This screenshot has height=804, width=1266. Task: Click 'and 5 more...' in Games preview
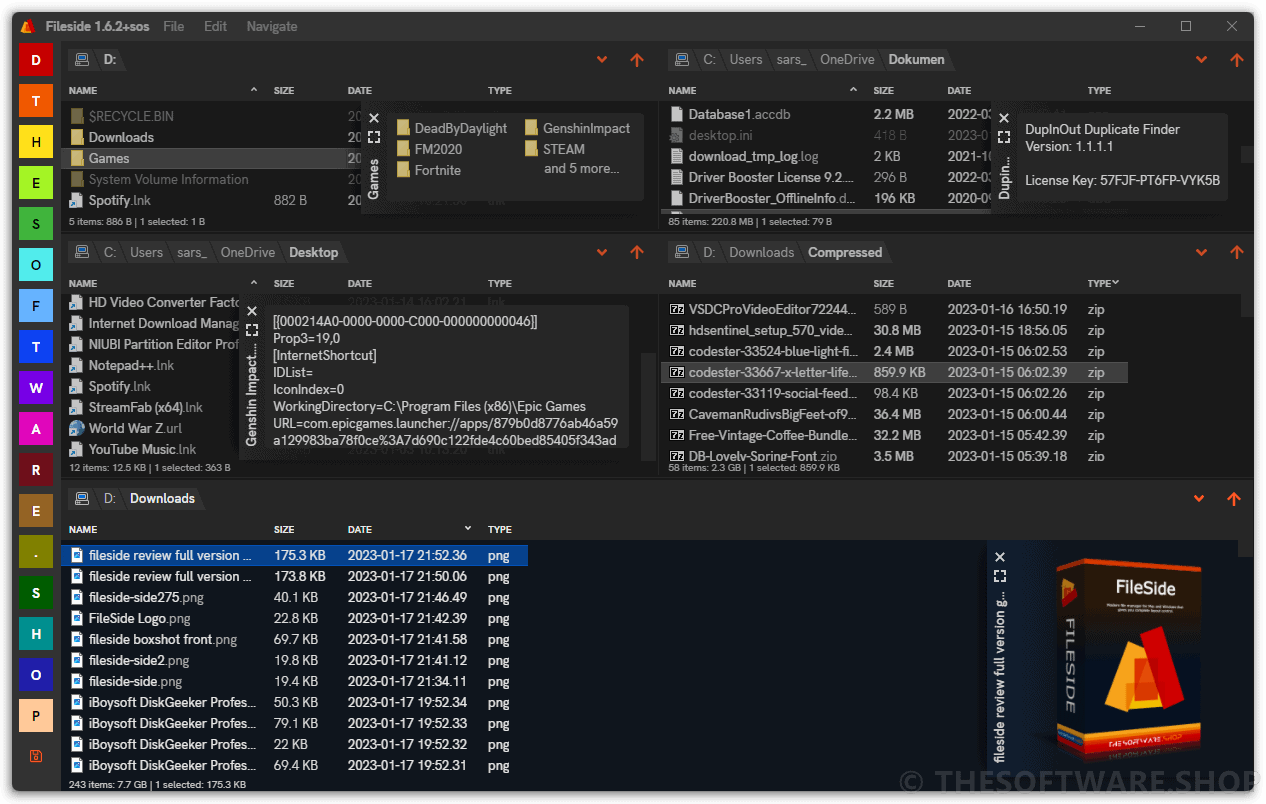coord(581,169)
